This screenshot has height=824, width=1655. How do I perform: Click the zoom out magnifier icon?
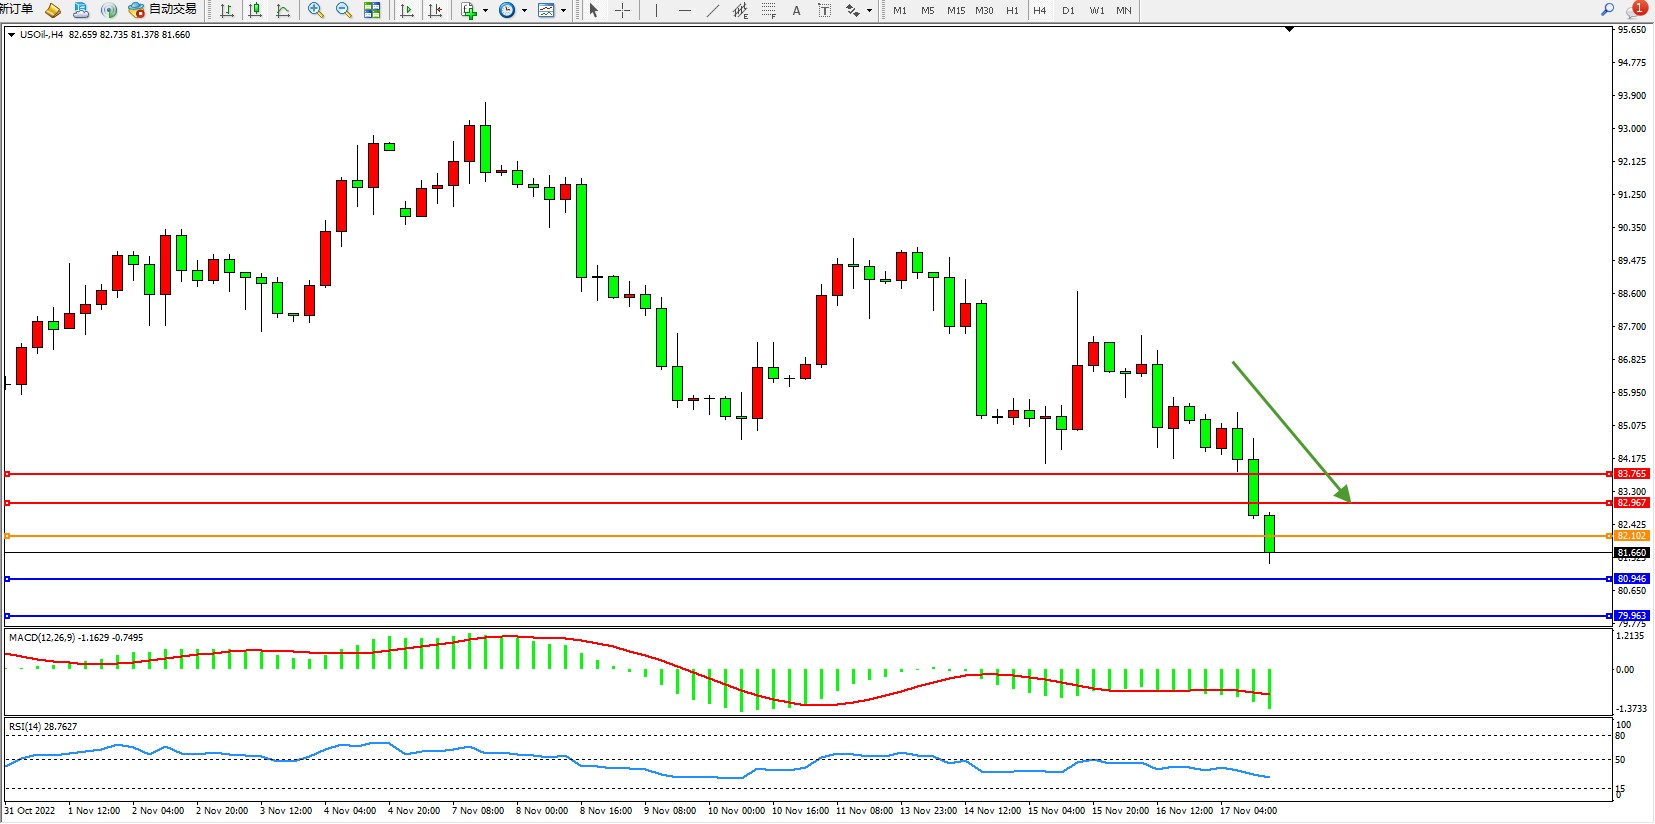[x=344, y=10]
